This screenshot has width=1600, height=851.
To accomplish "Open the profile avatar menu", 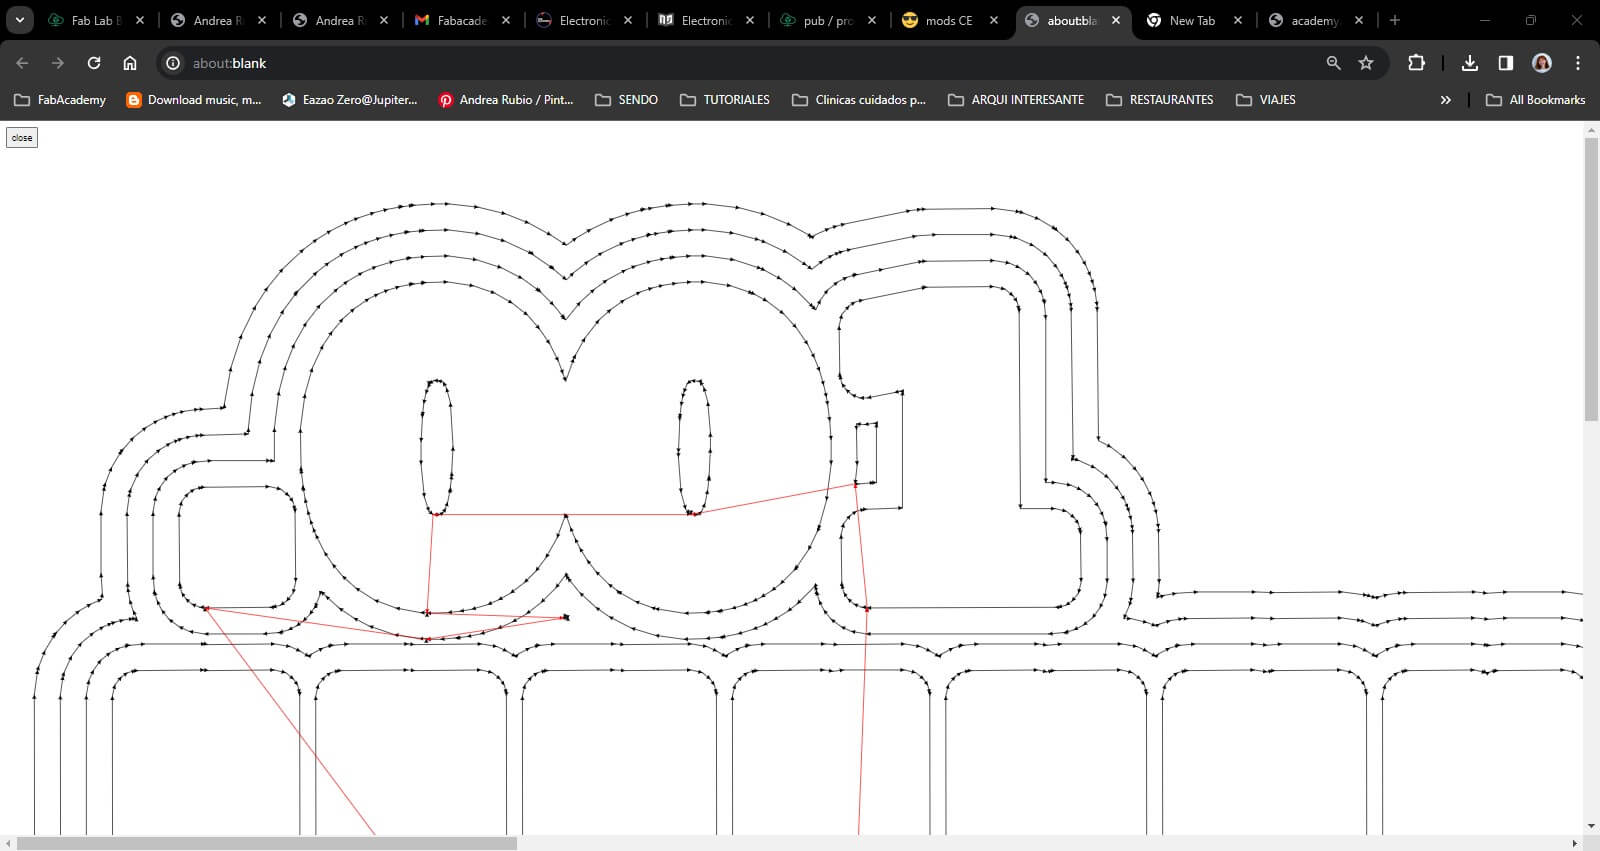I will coord(1542,63).
